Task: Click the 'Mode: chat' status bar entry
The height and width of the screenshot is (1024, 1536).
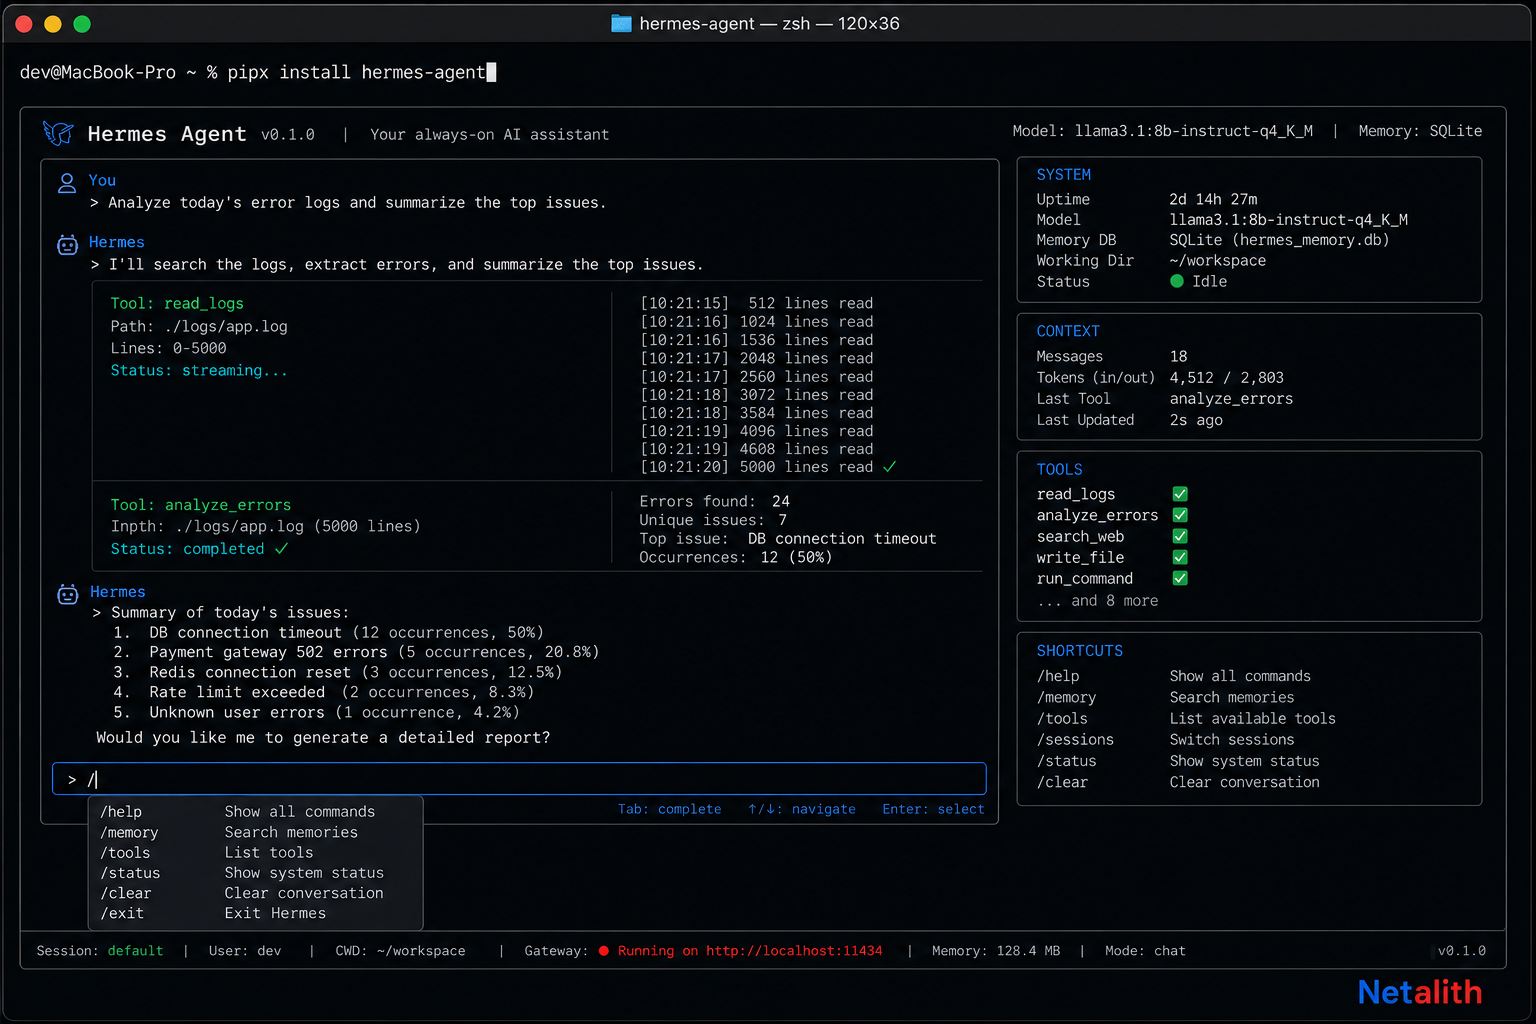Action: [1145, 951]
